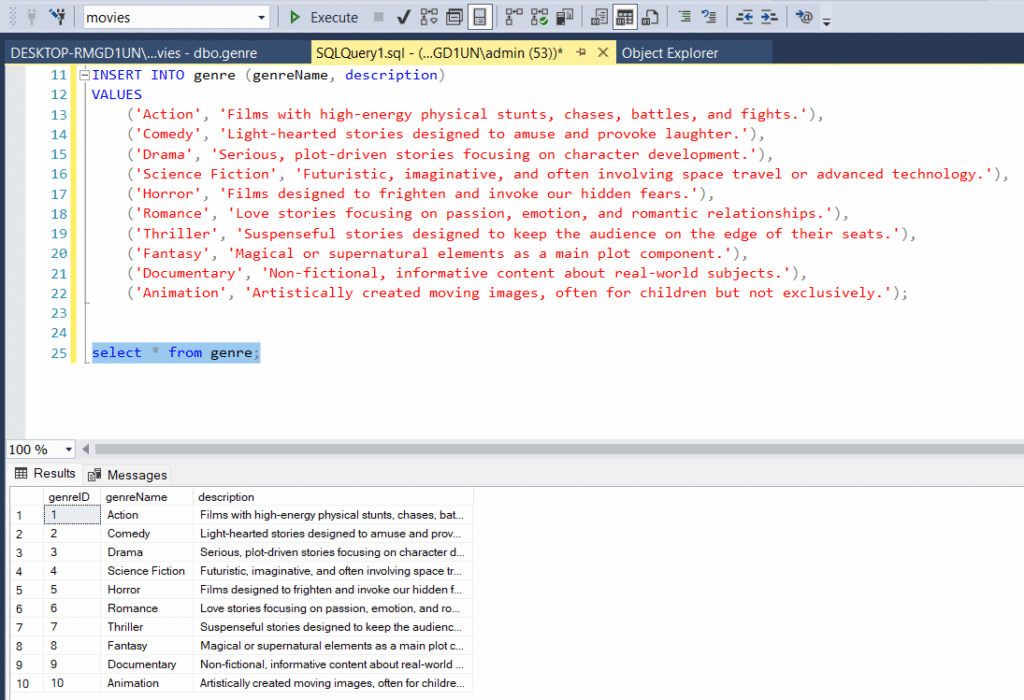
Task: Click the 'Light-hearted stories' description cell
Action: (333, 533)
